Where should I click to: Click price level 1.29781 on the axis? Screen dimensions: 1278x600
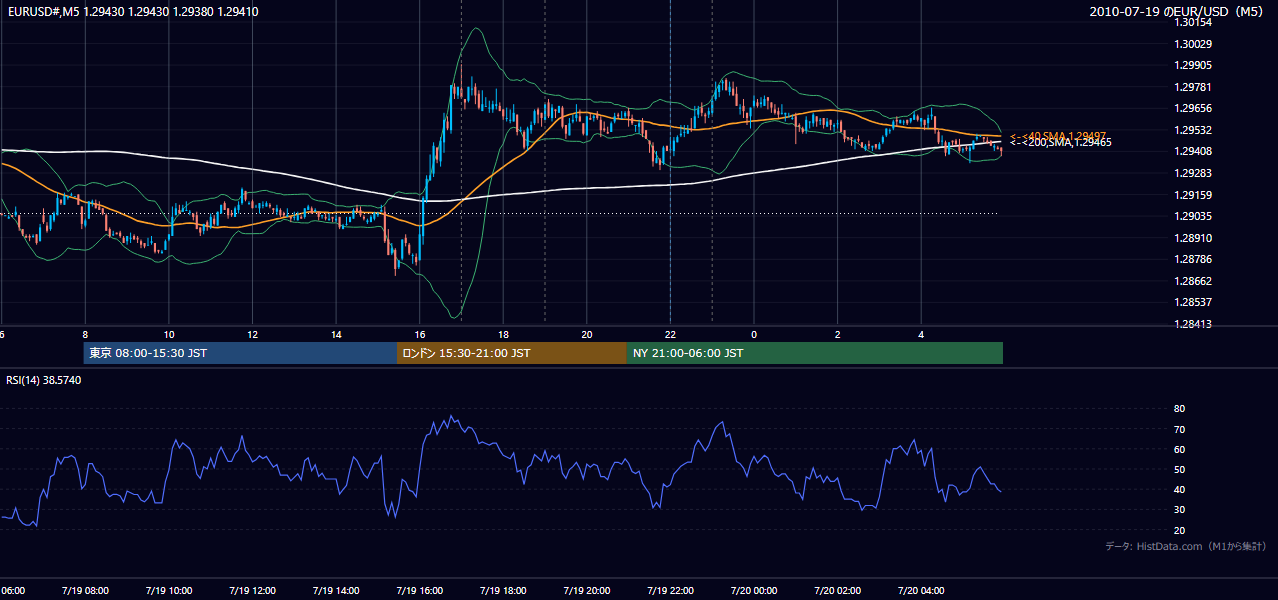pyautogui.click(x=1193, y=87)
